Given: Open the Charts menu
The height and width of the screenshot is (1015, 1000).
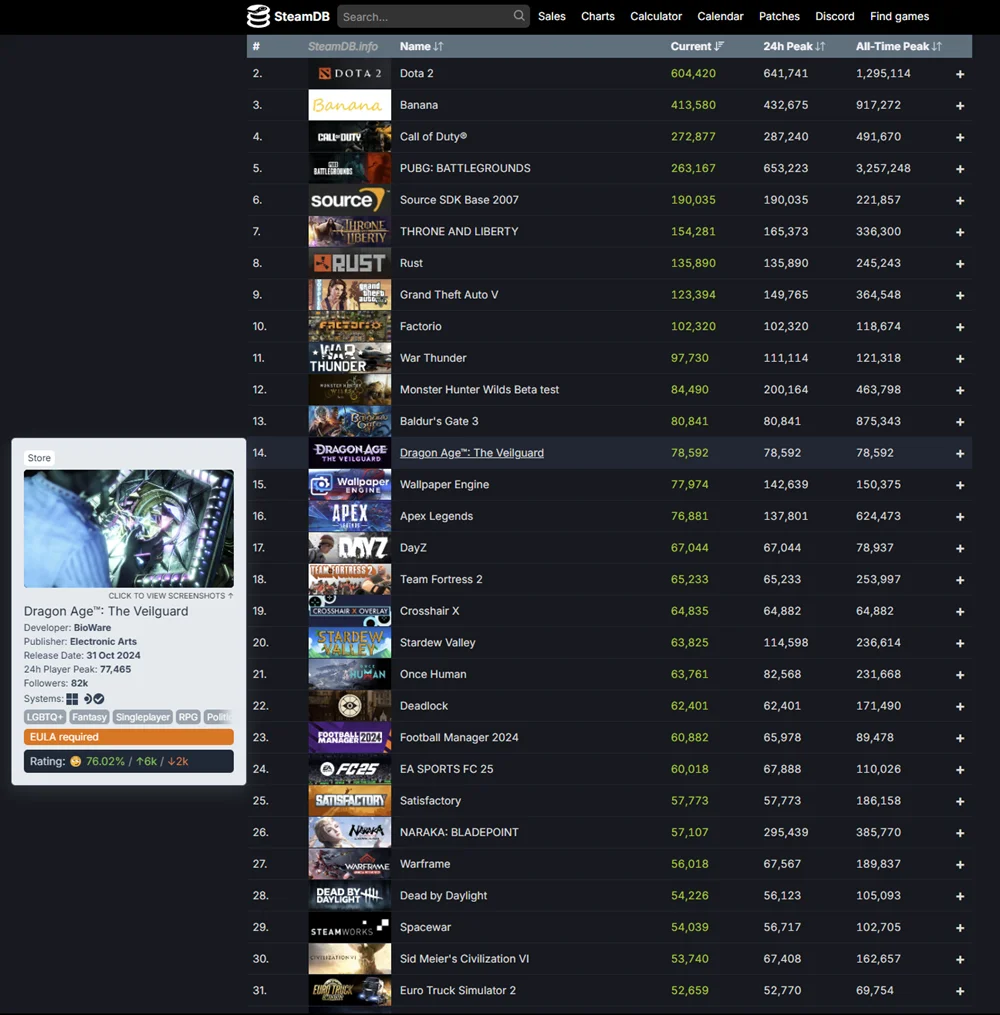Looking at the screenshot, I should [x=597, y=16].
